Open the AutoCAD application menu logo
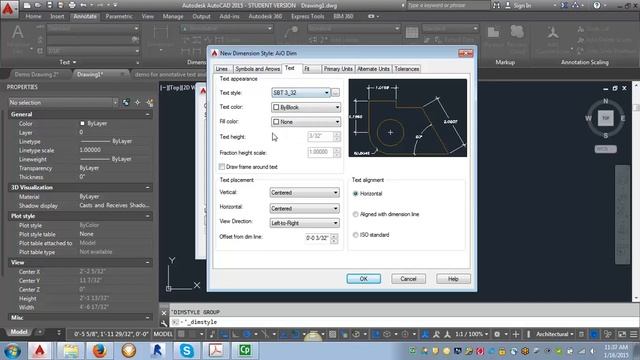The image size is (640, 360). (x=8, y=9)
